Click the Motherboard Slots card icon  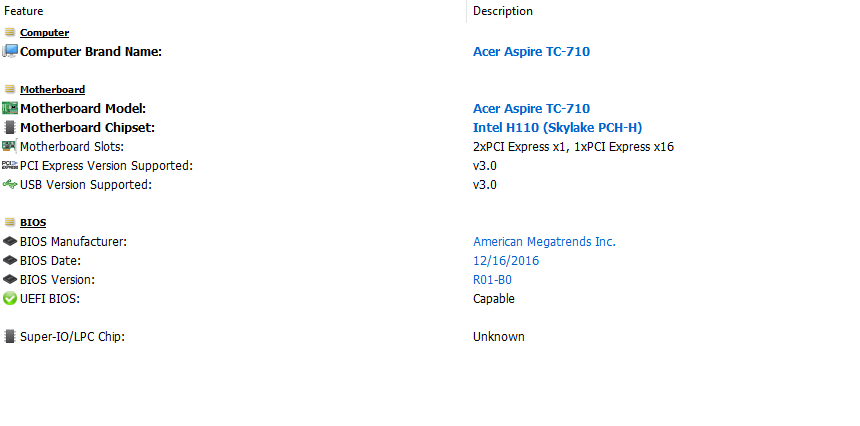click(10, 146)
